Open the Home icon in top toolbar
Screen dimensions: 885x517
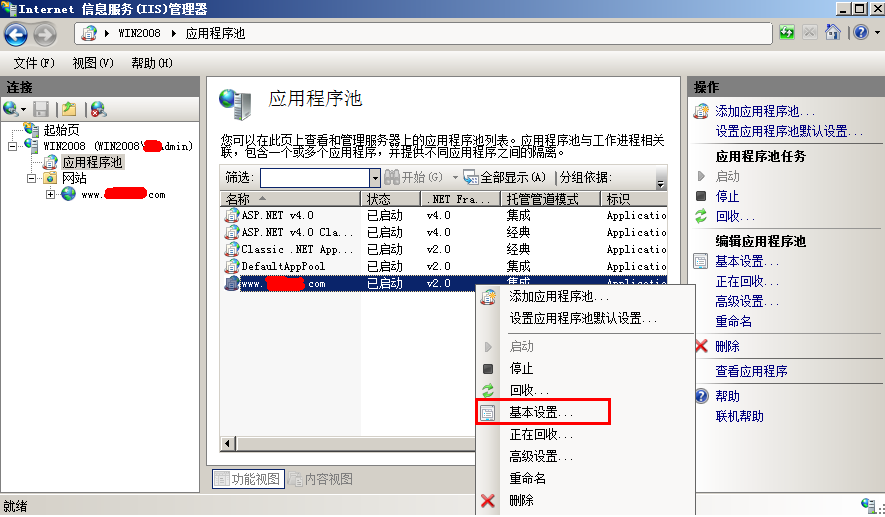coord(833,32)
